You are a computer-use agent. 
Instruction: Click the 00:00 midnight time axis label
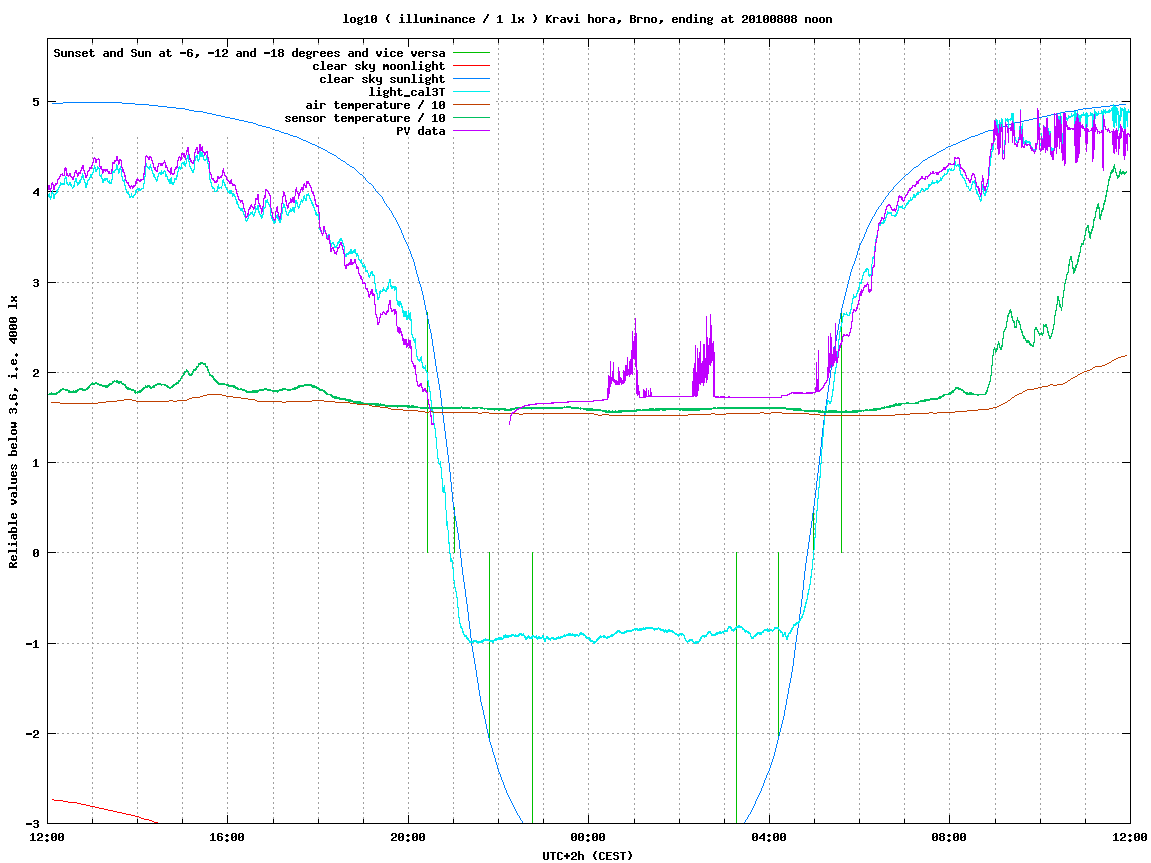tap(589, 837)
